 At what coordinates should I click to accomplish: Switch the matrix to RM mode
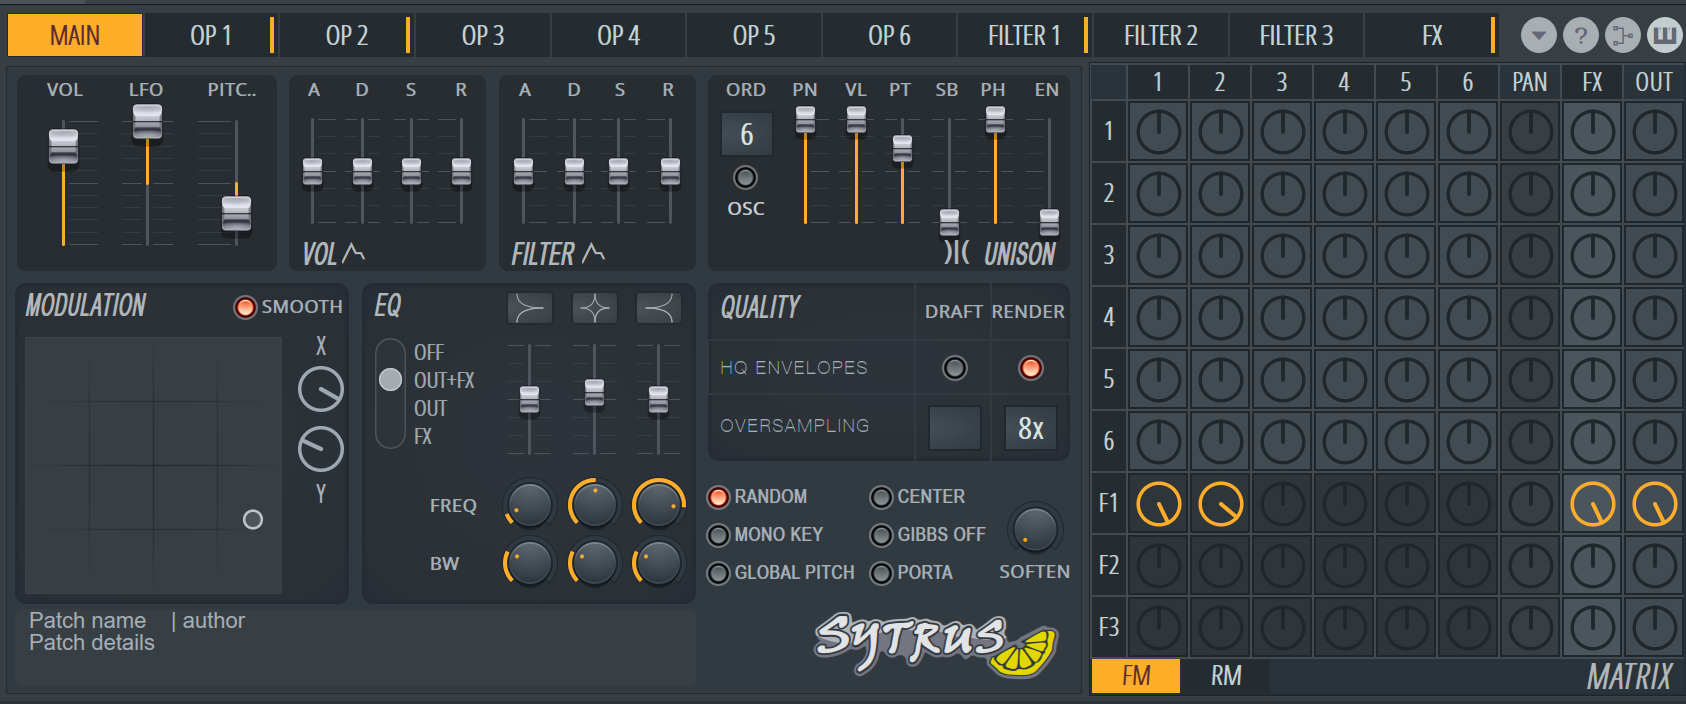click(1226, 676)
